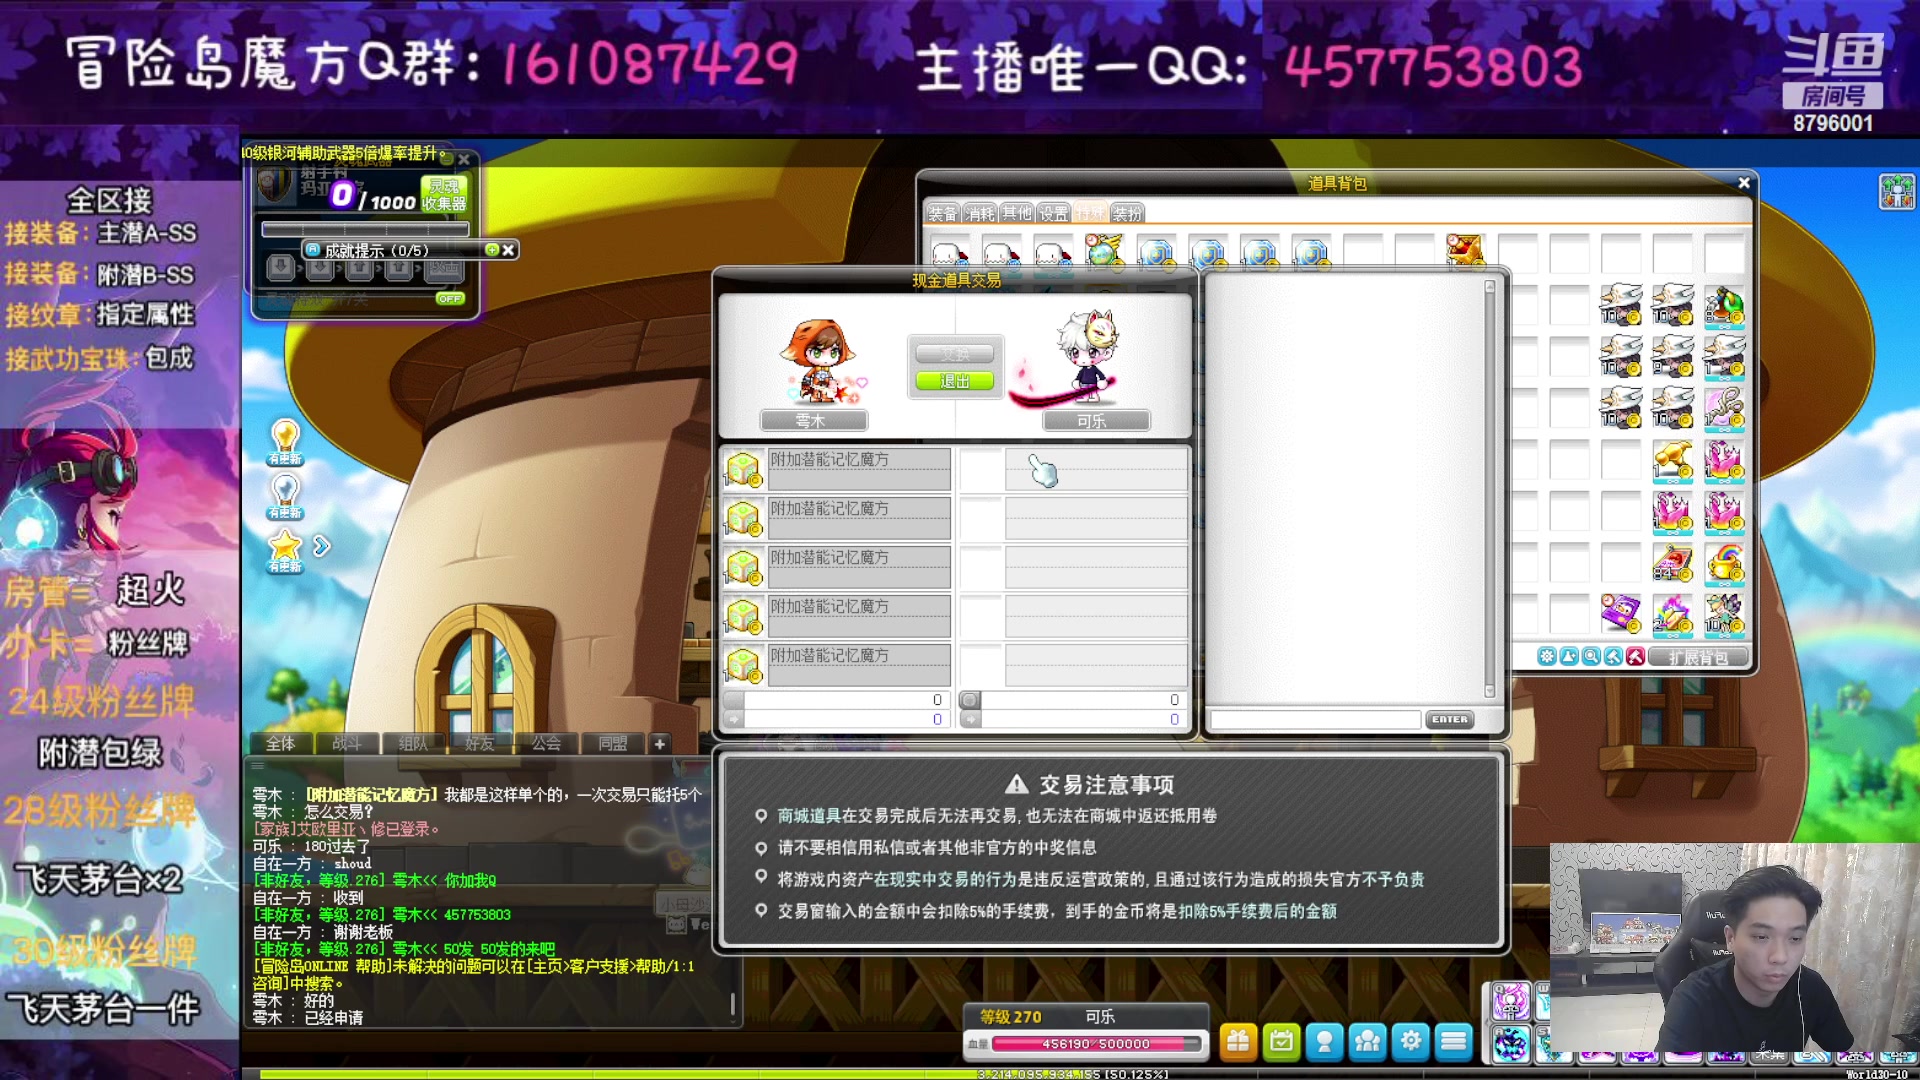Click the meso coin button in 可乐's trade
This screenshot has width=1920, height=1080.
[970, 700]
